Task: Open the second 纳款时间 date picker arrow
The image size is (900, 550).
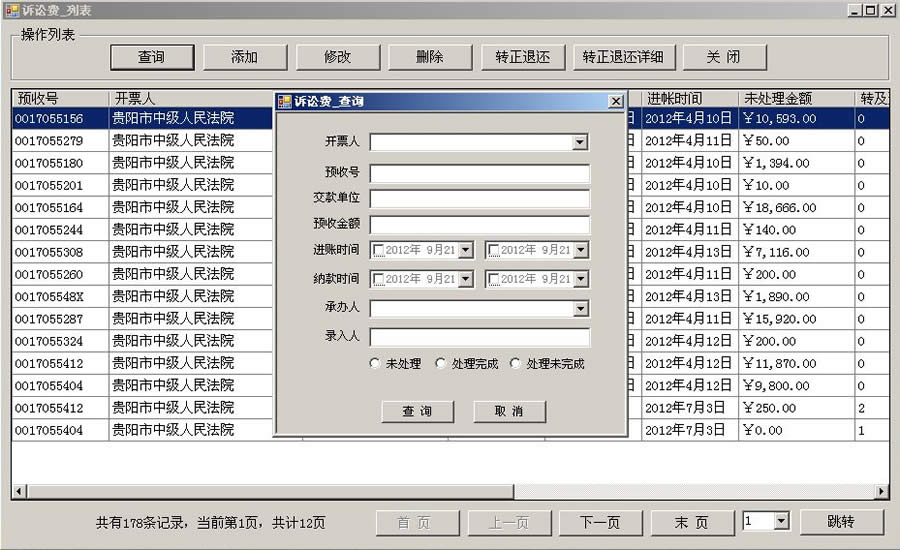Action: point(581,280)
